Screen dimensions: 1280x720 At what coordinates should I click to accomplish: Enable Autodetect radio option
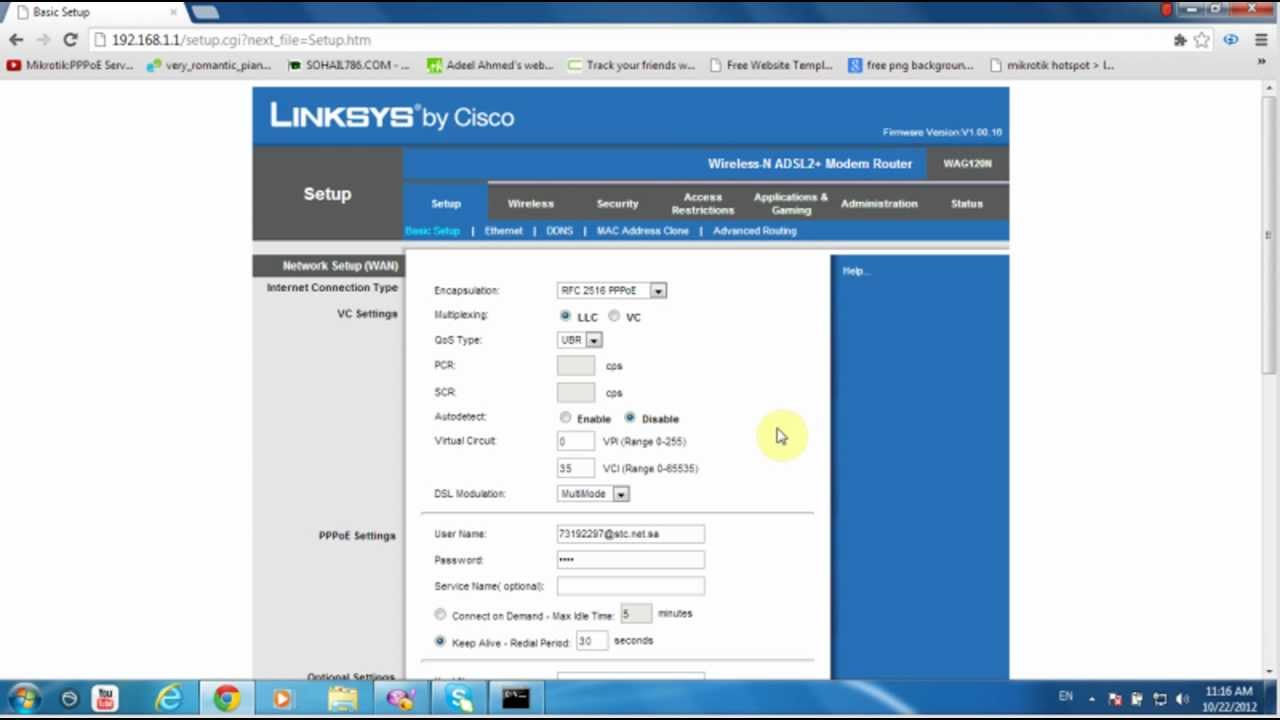566,418
